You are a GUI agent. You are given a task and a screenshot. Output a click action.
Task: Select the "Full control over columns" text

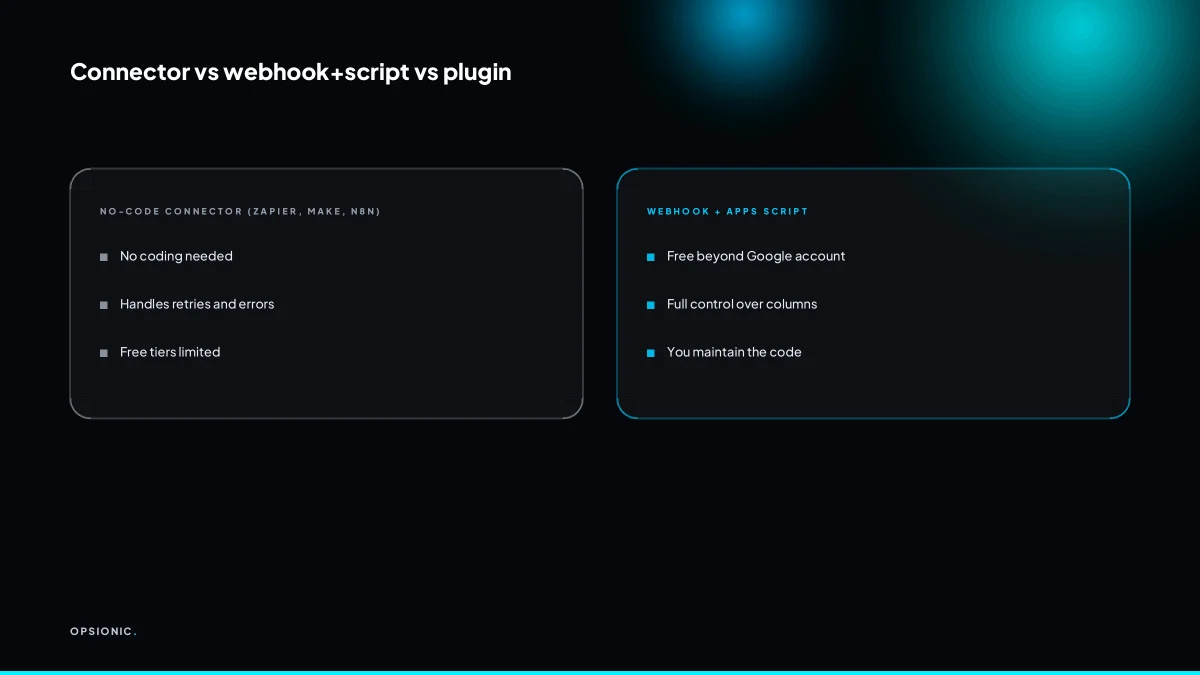click(x=742, y=304)
